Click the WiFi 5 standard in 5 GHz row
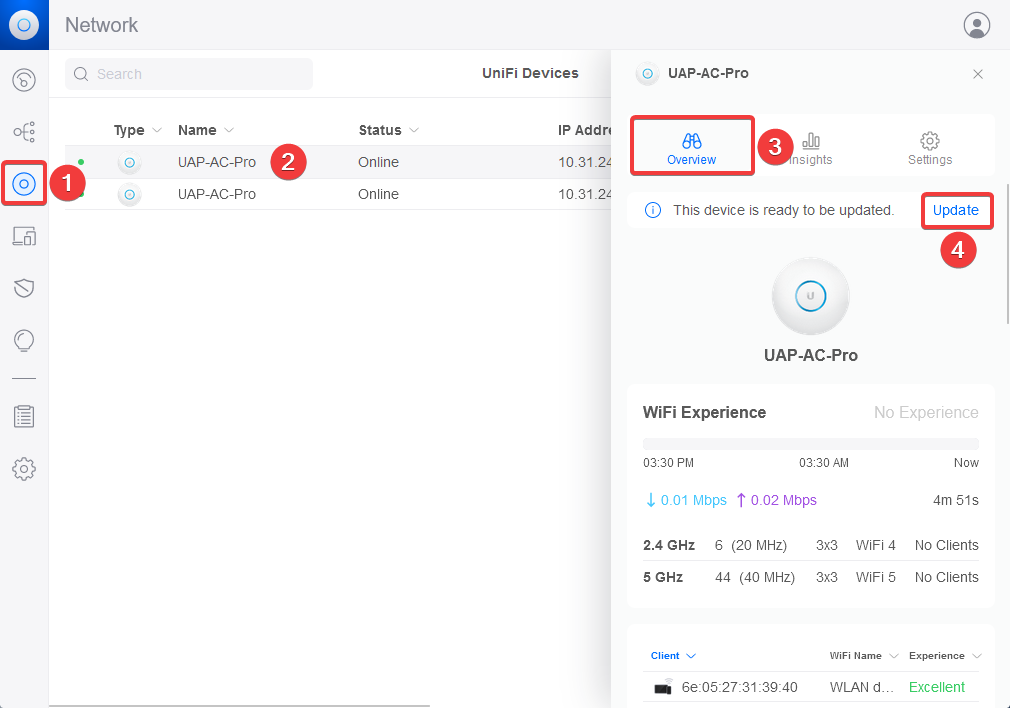Screen dimensions: 1010x708 [x=875, y=577]
